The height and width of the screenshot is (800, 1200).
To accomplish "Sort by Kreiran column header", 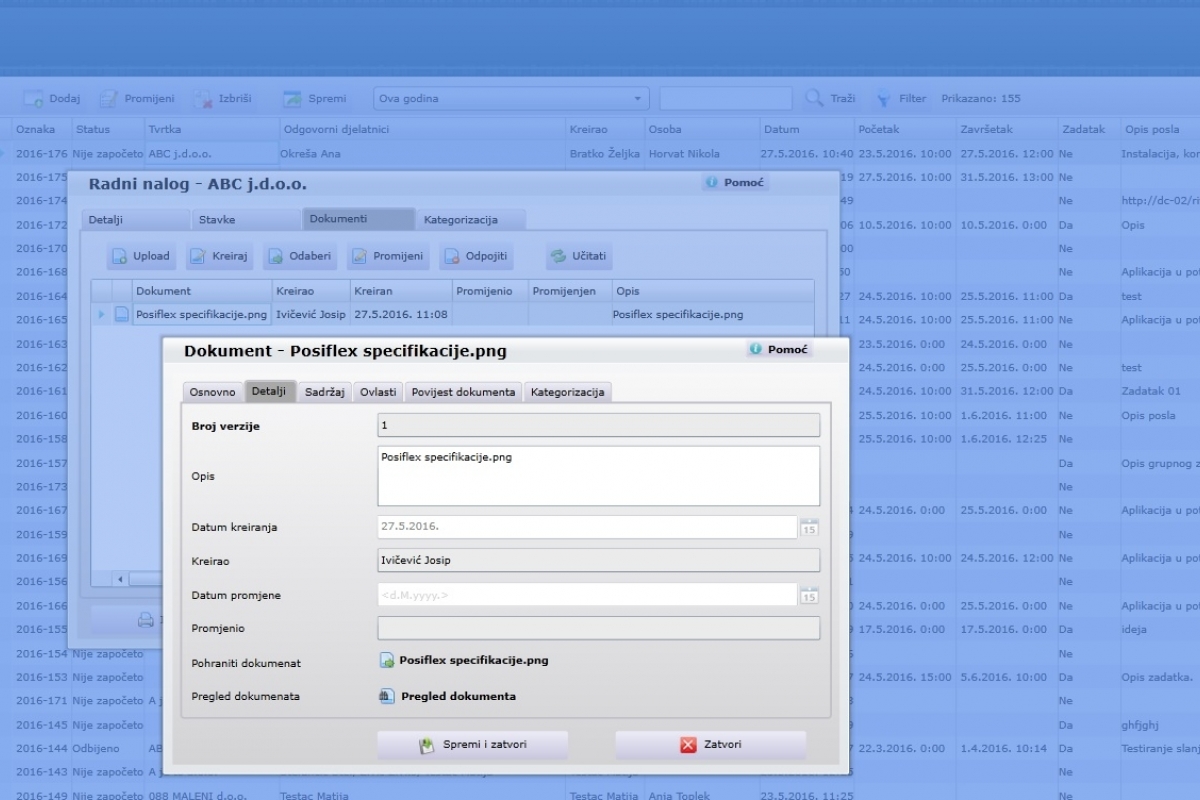I will [400, 291].
